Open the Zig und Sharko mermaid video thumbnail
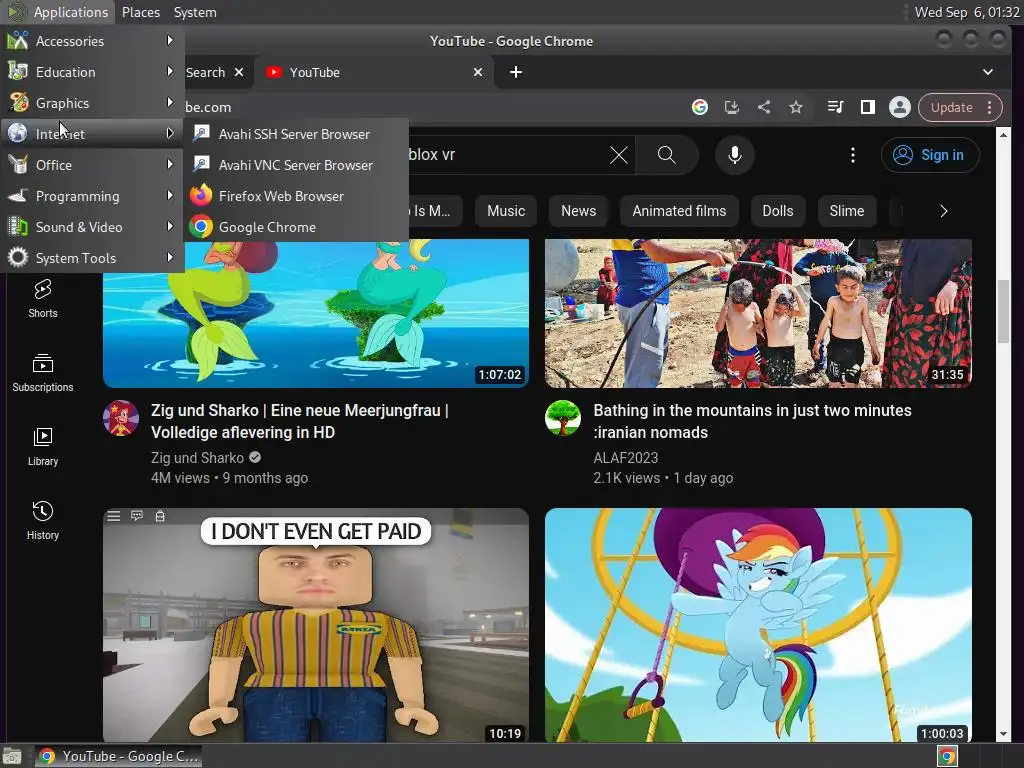This screenshot has width=1024, height=768. 316,313
